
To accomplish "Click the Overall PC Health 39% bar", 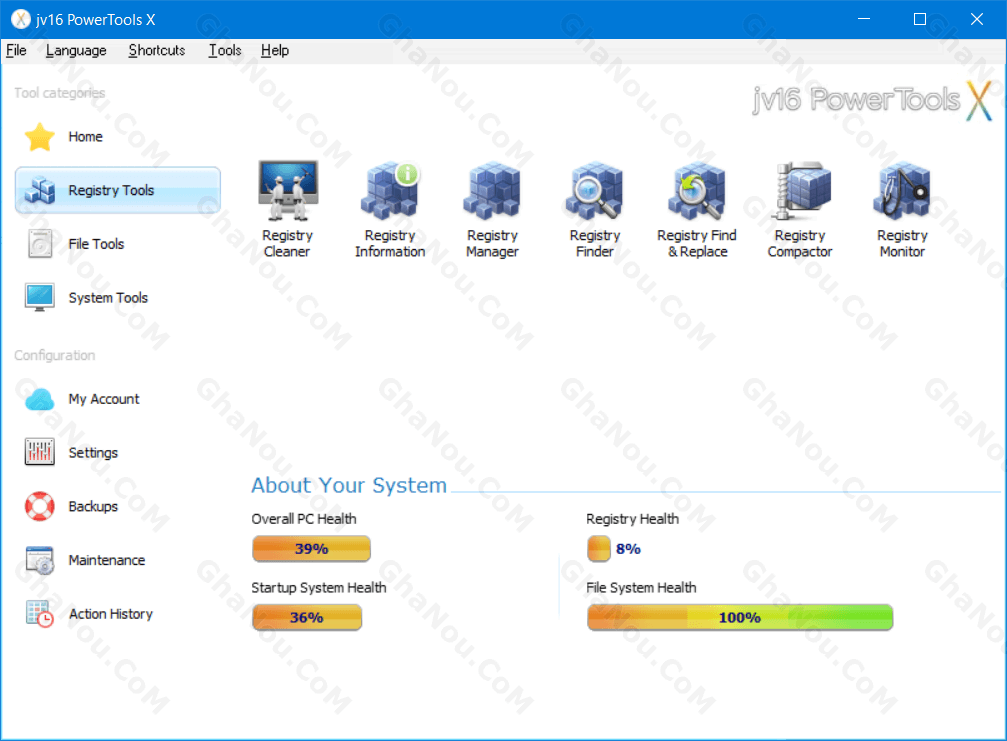I will point(311,548).
